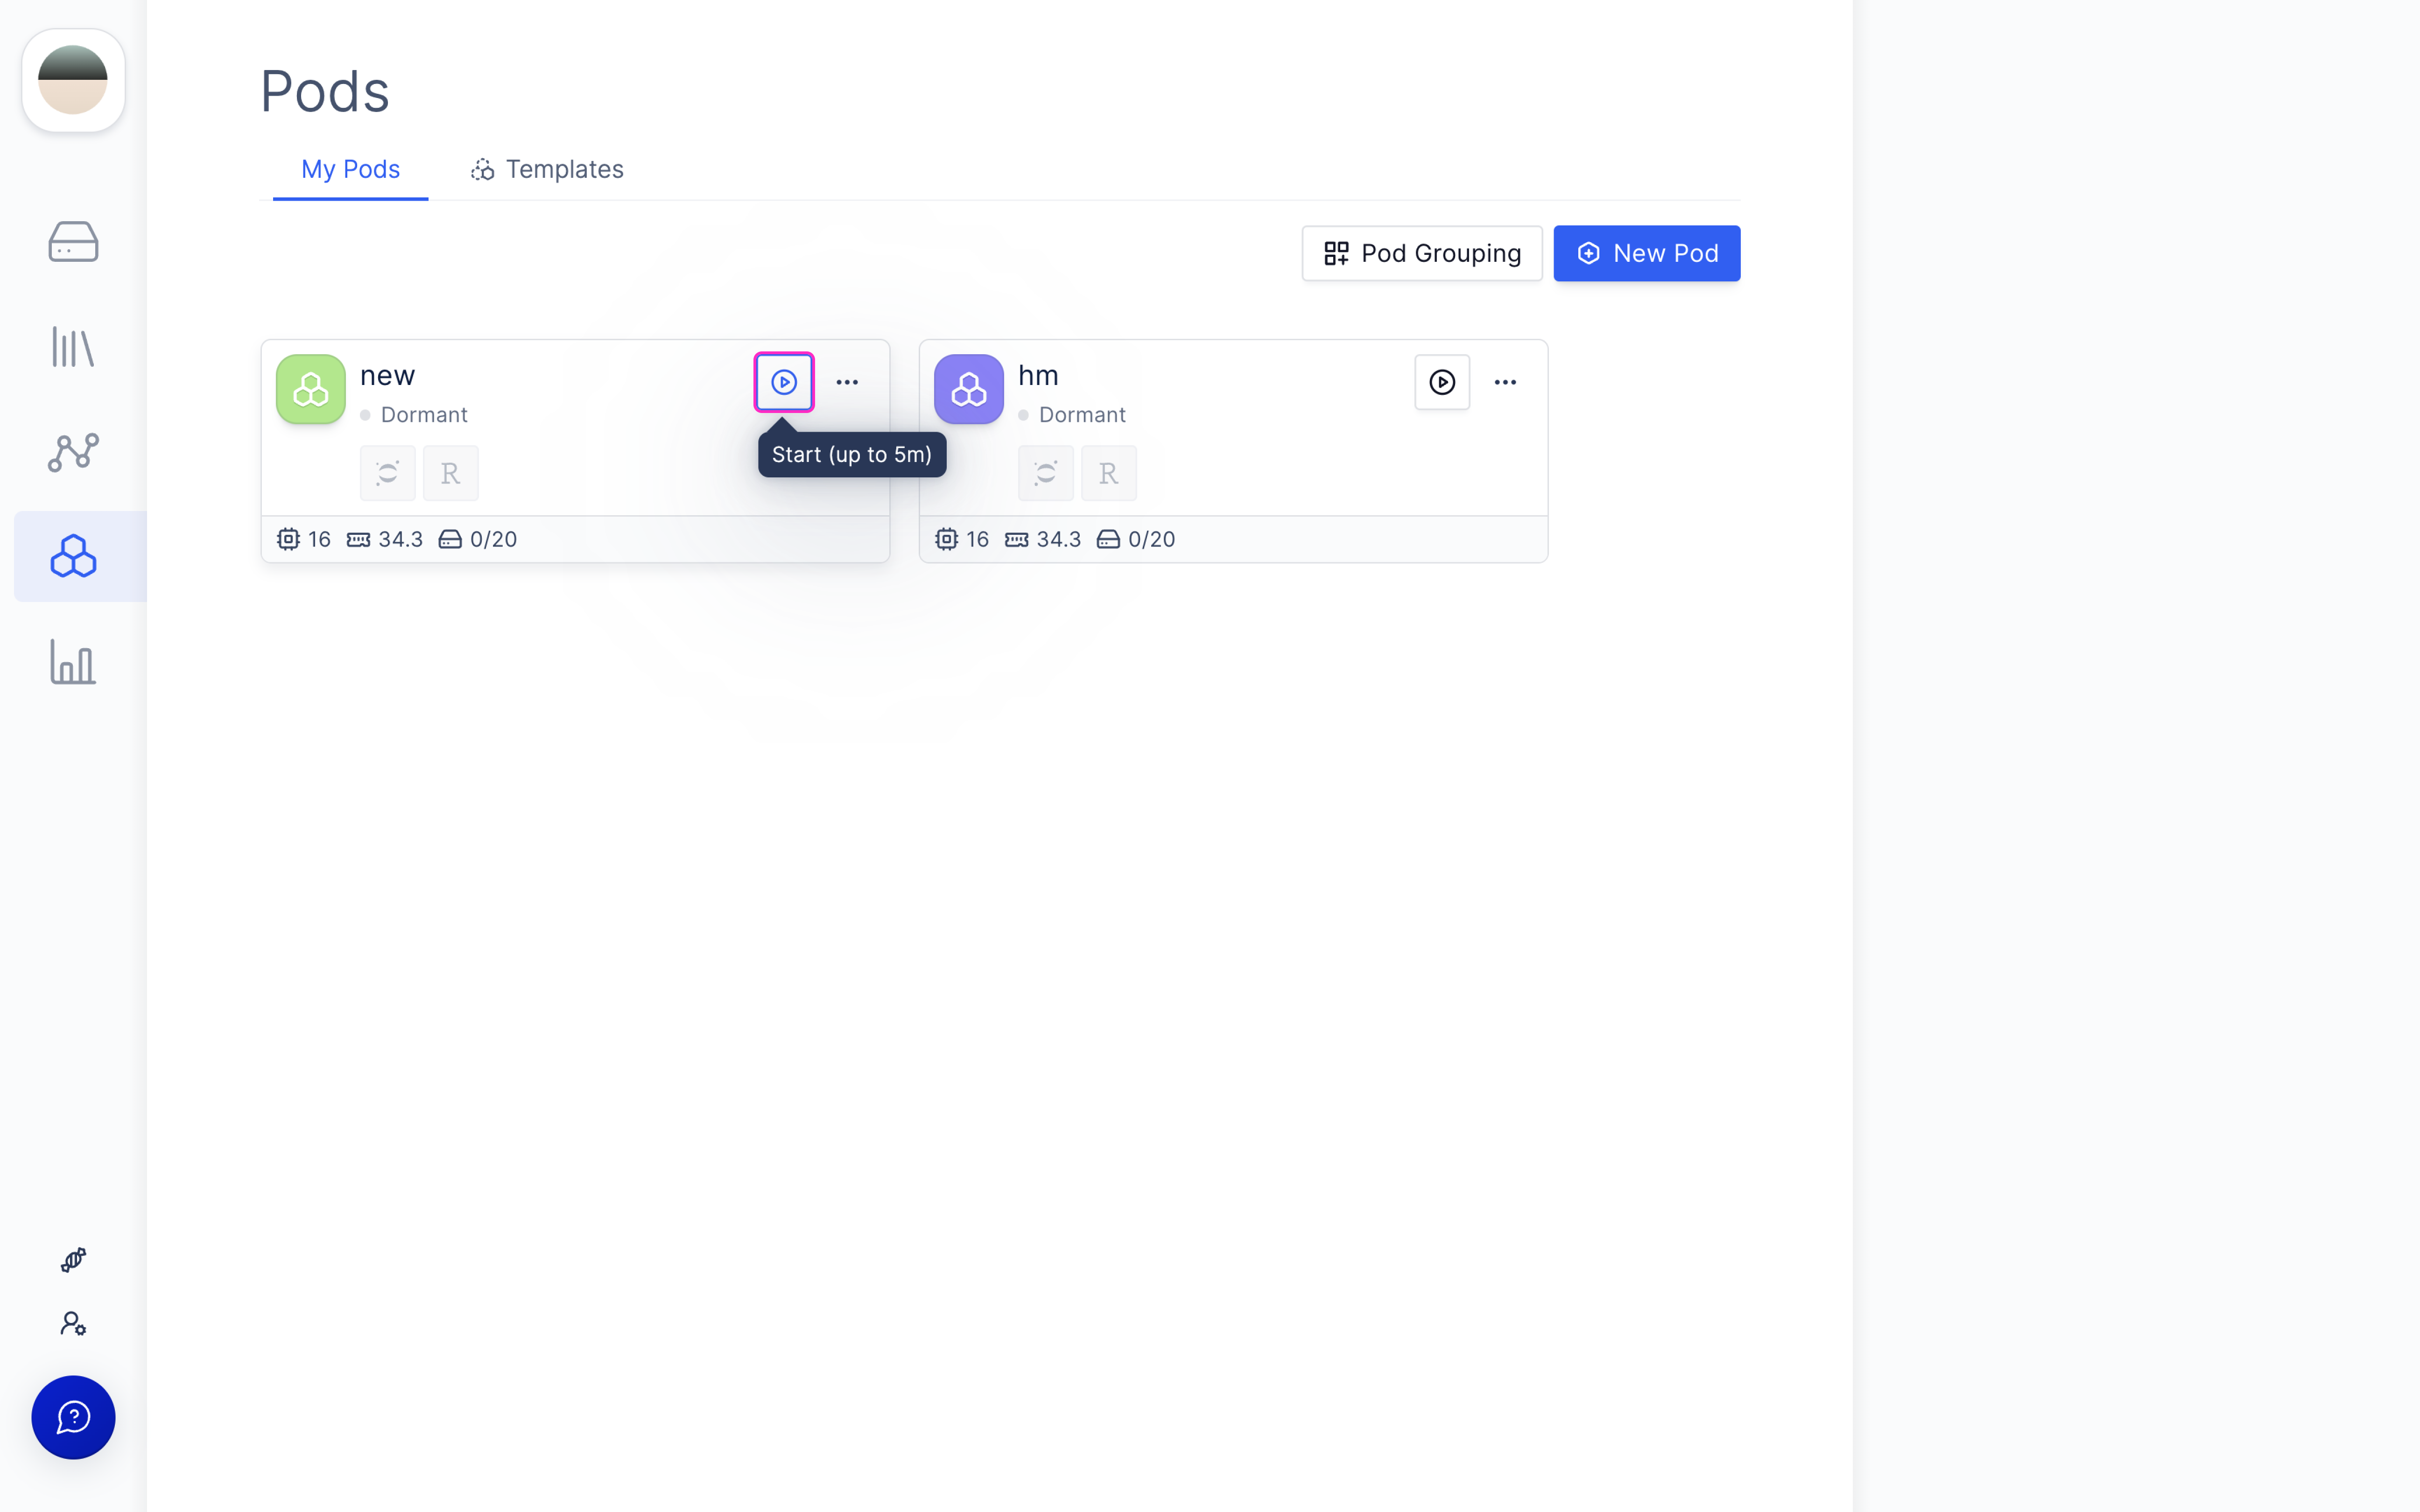Open more options menu for 'new' pod
The width and height of the screenshot is (2420, 1512).
(847, 382)
